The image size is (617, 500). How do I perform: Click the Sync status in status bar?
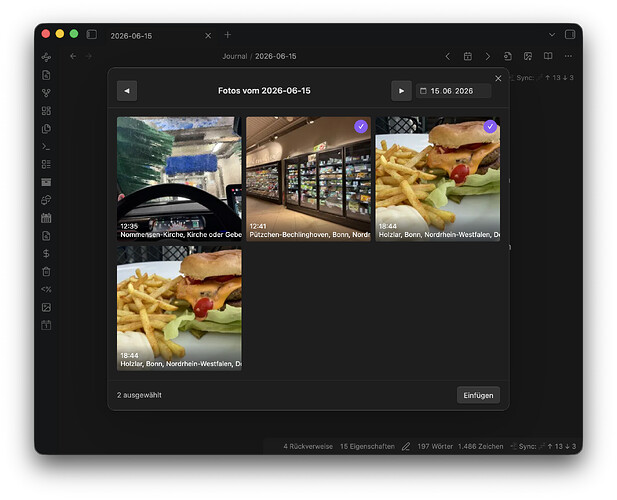pyautogui.click(x=543, y=446)
